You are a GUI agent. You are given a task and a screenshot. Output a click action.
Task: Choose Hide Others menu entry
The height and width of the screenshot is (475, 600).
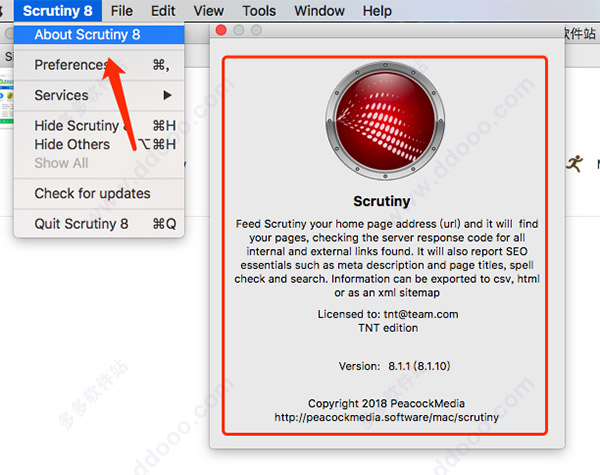tap(99, 144)
